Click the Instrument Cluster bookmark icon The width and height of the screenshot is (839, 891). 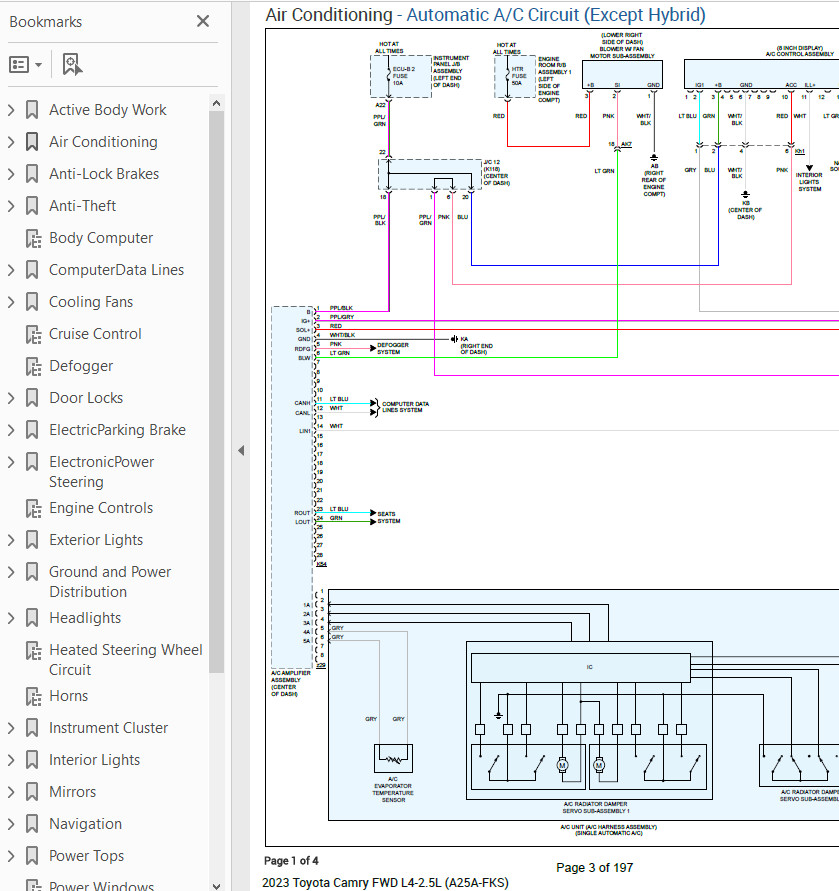32,728
